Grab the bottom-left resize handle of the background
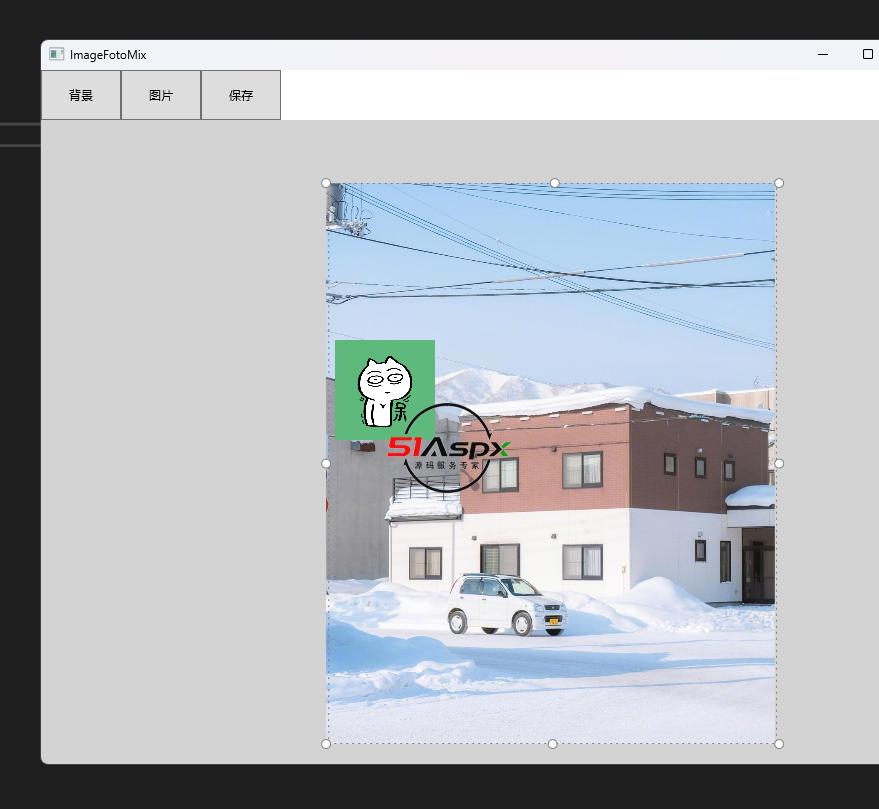The height and width of the screenshot is (809, 879). (x=326, y=744)
